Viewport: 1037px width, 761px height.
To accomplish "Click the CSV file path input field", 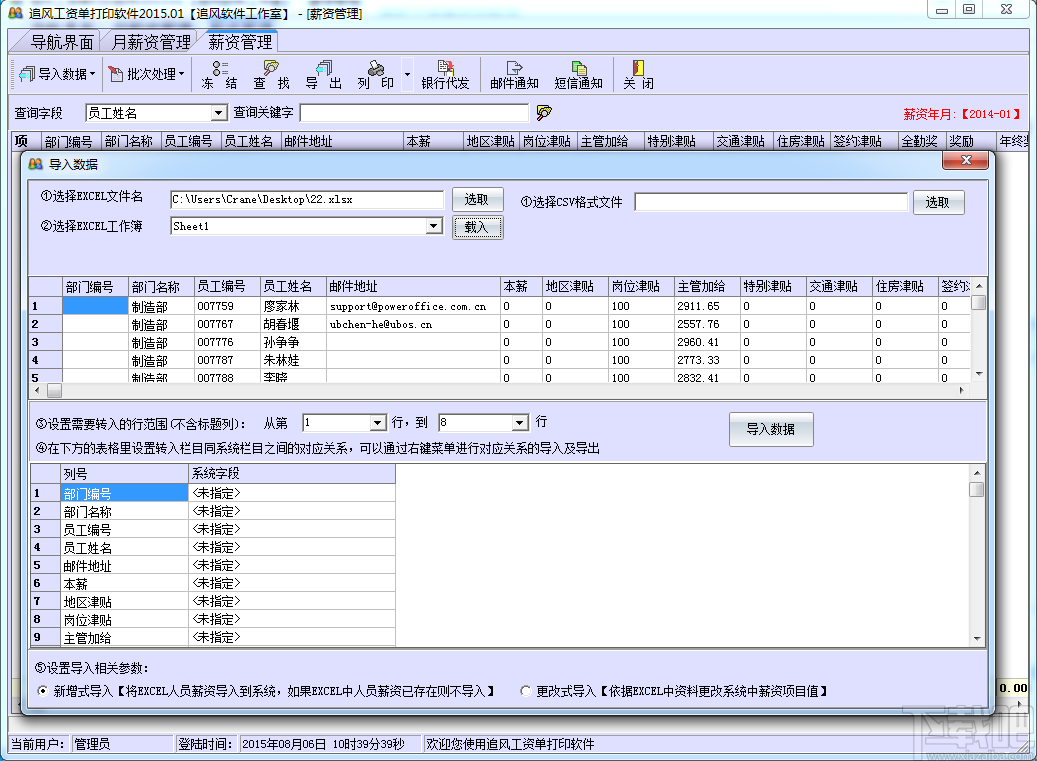I will pos(770,203).
